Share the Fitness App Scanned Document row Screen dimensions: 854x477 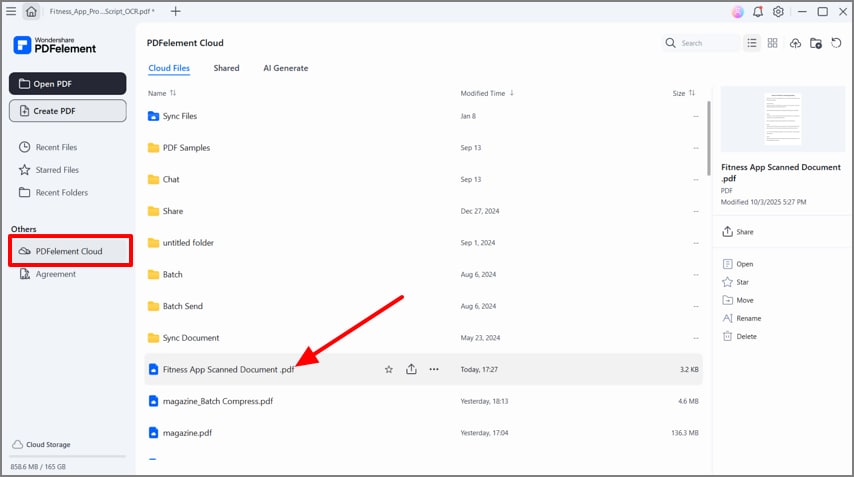tap(411, 369)
